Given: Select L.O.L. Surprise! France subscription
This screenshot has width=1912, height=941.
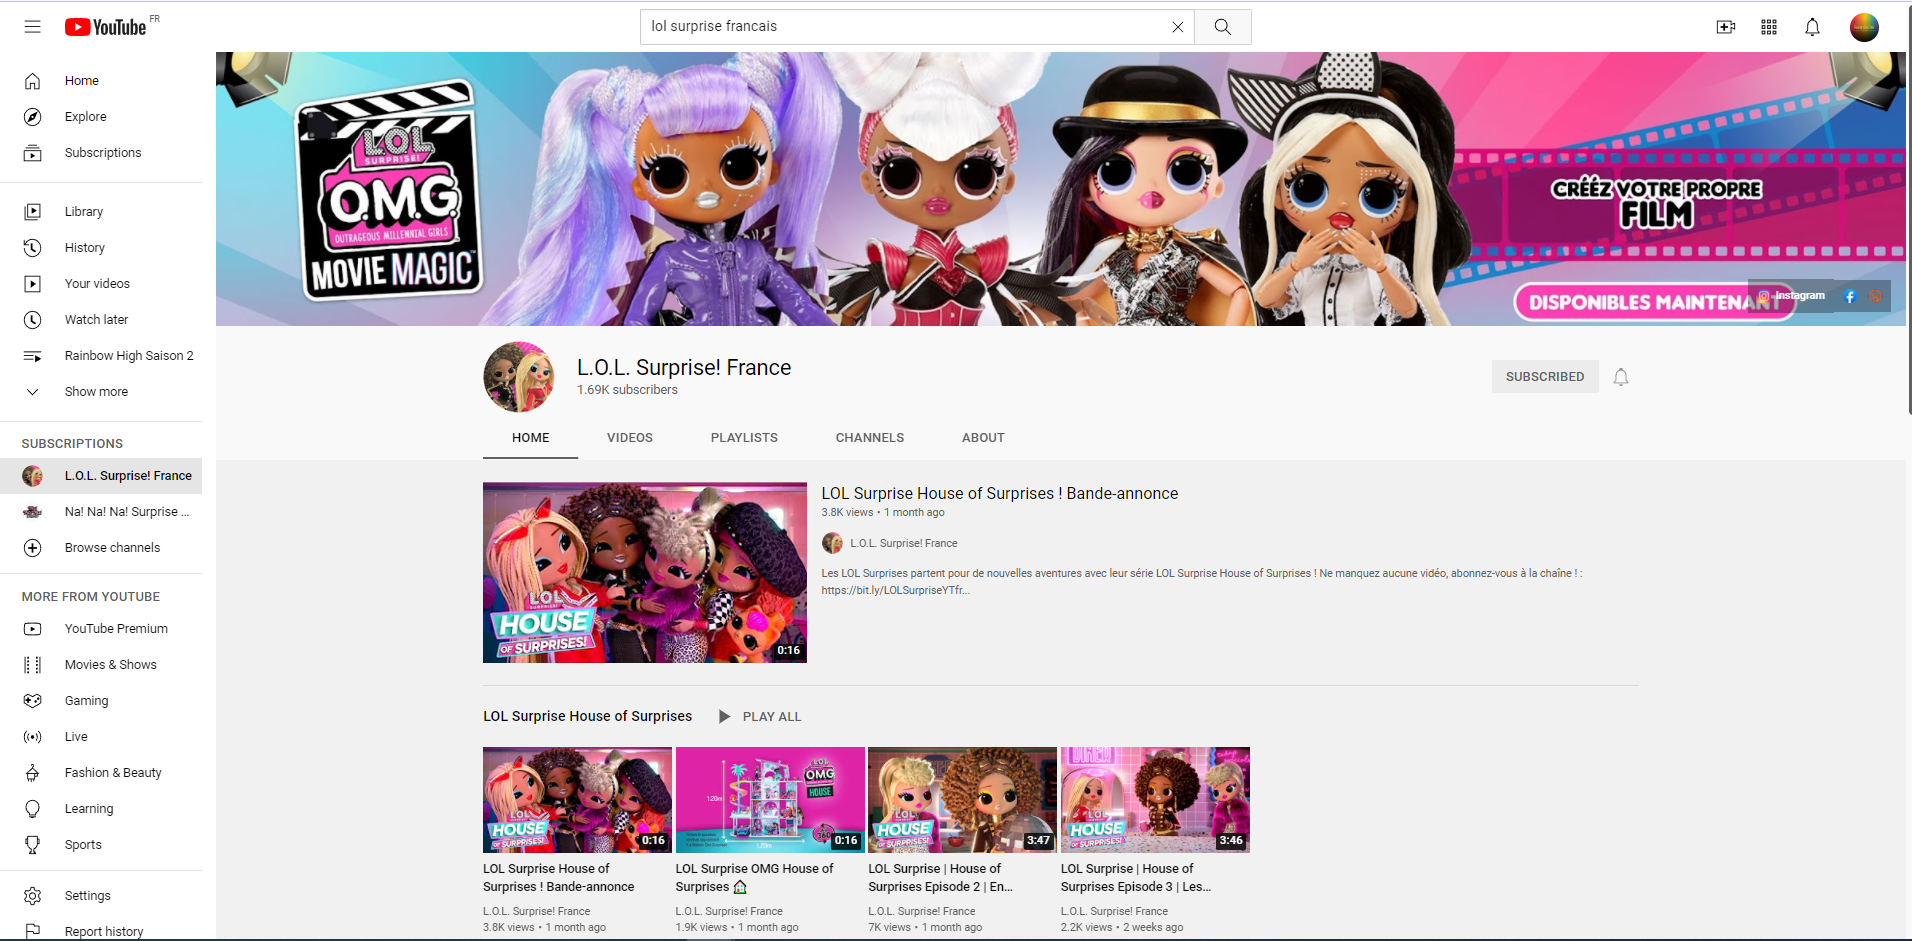Looking at the screenshot, I should point(101,476).
